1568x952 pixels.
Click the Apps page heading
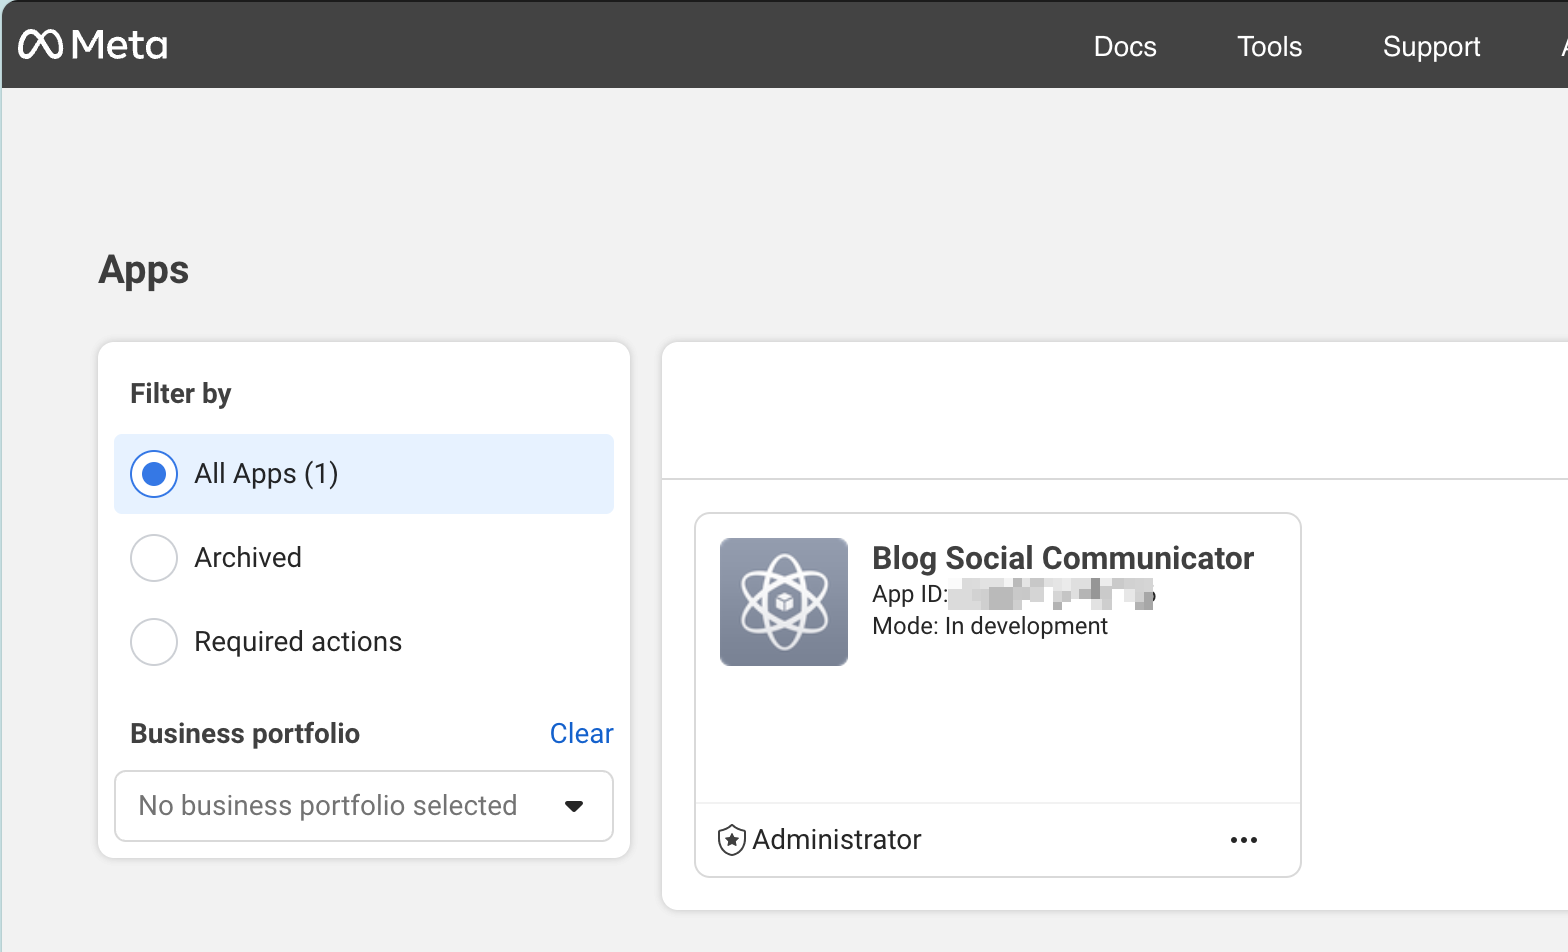[144, 270]
